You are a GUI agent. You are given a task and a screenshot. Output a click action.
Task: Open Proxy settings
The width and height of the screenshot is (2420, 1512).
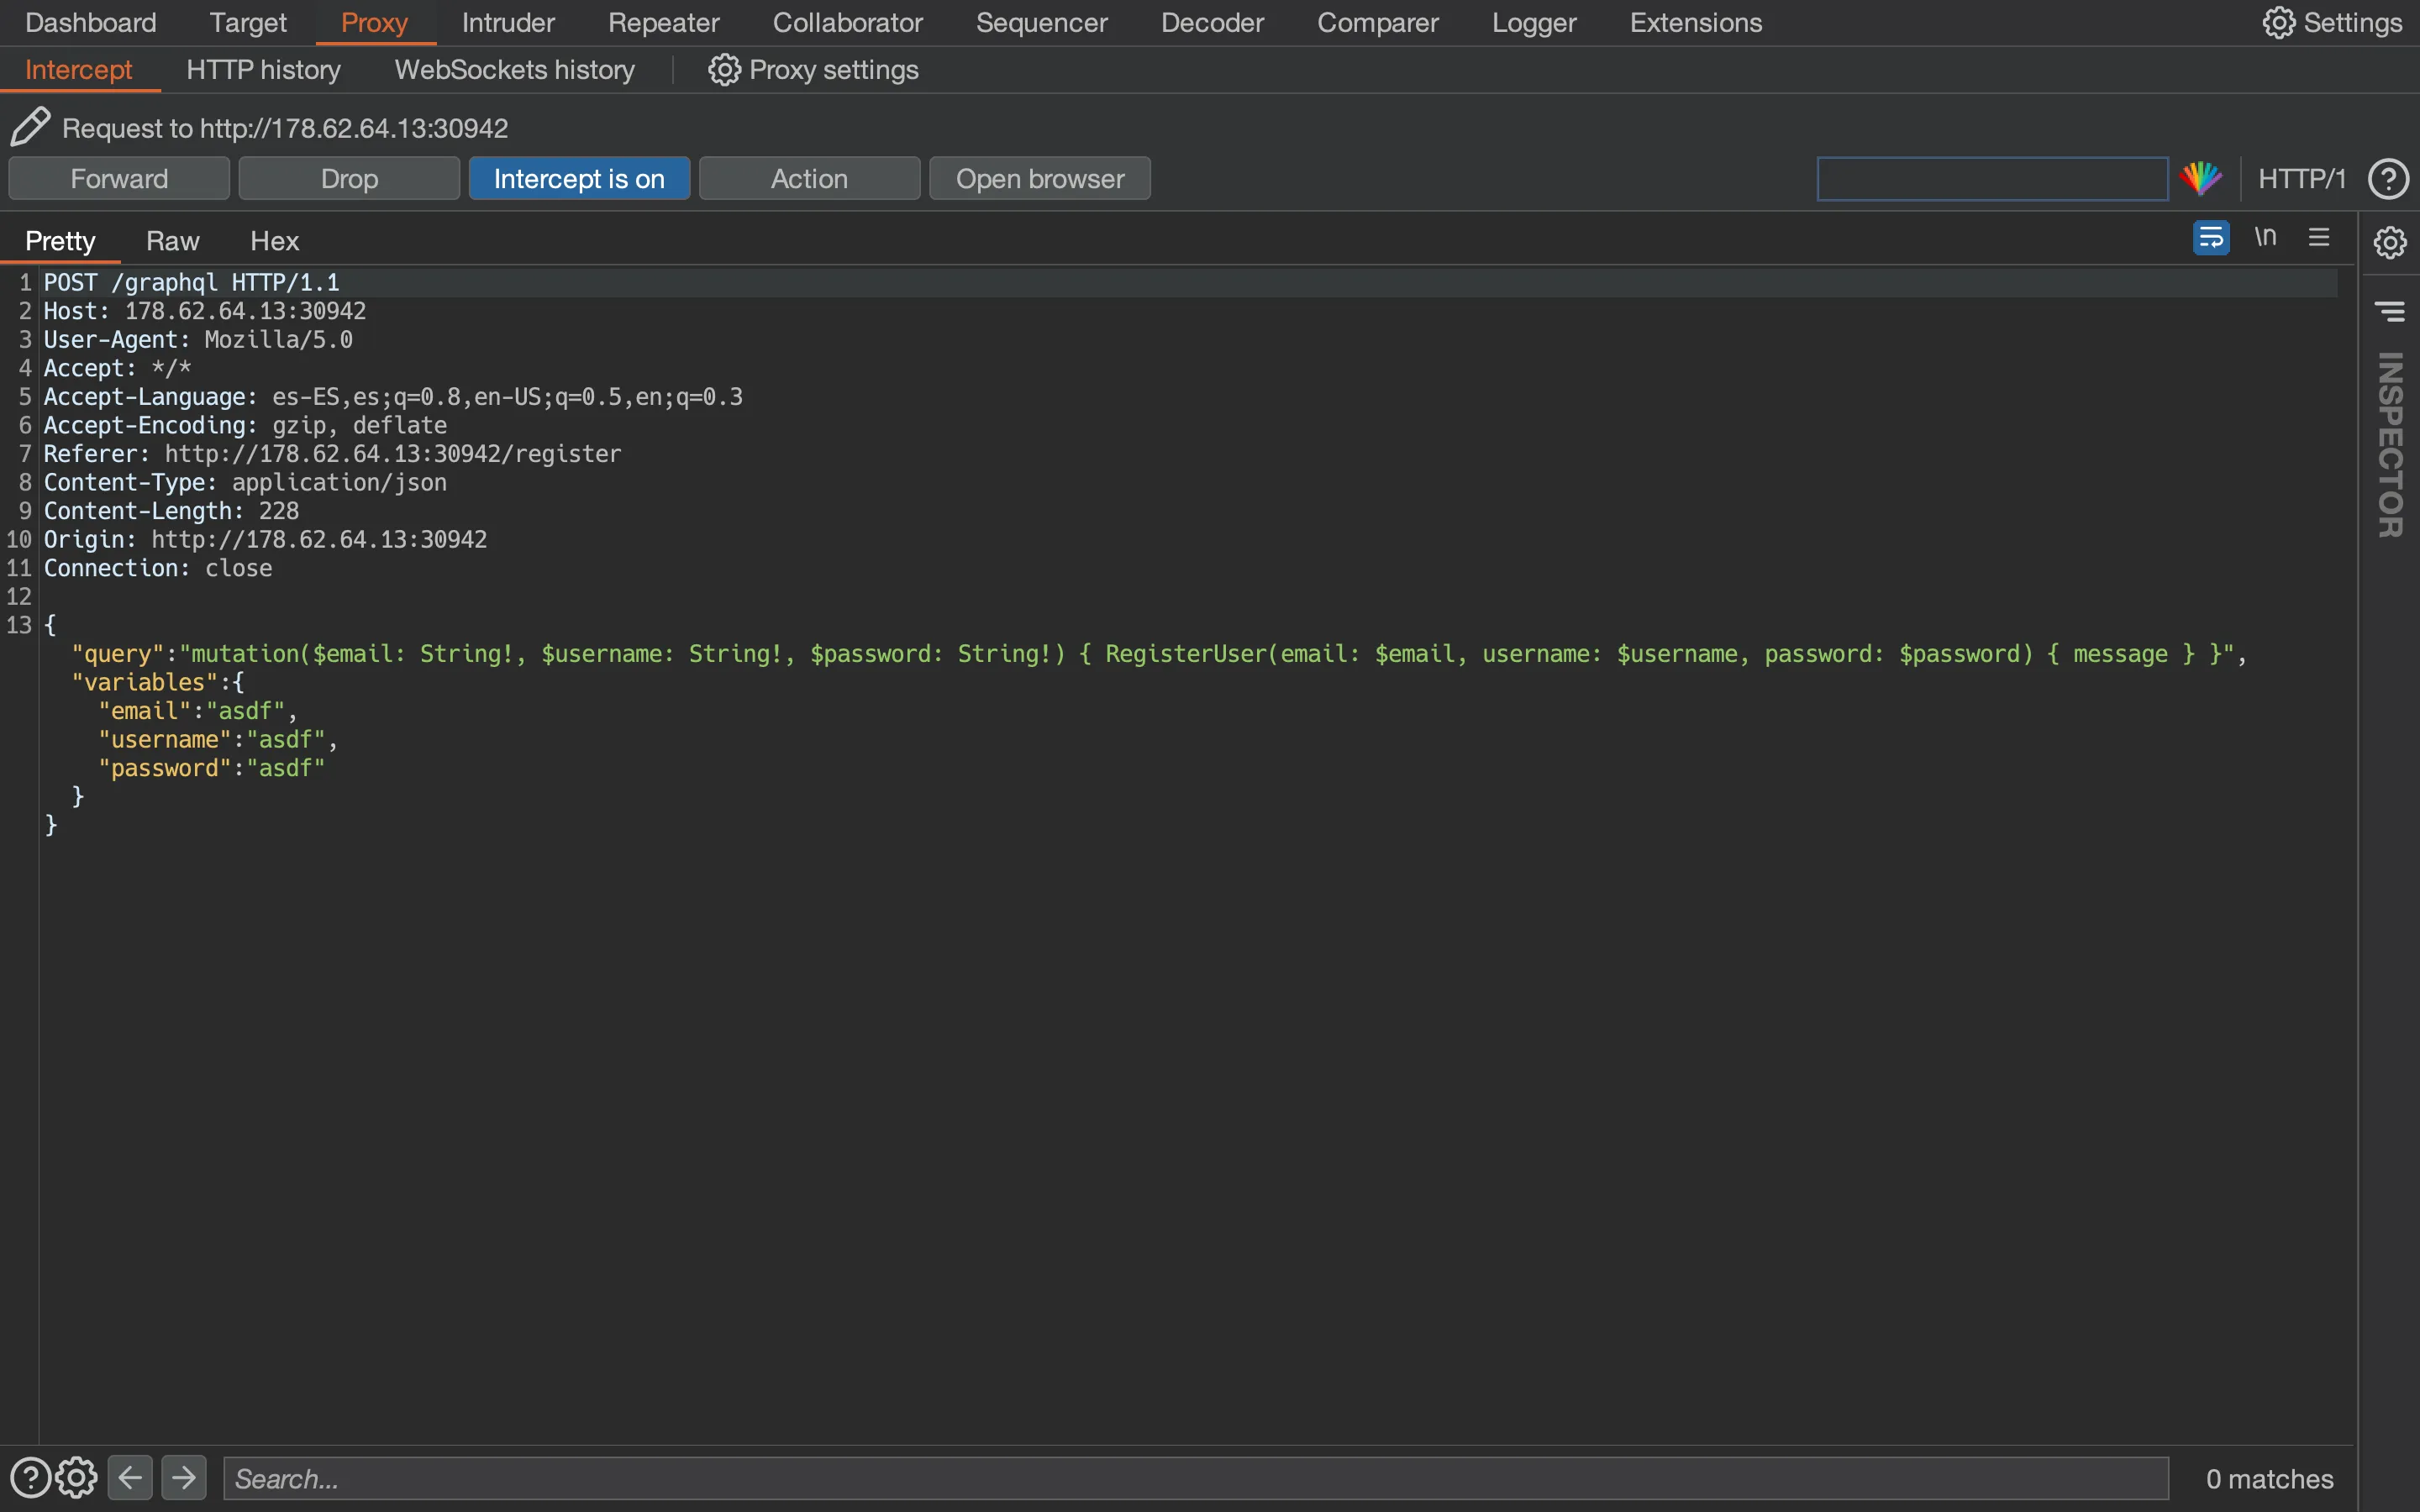813,70
